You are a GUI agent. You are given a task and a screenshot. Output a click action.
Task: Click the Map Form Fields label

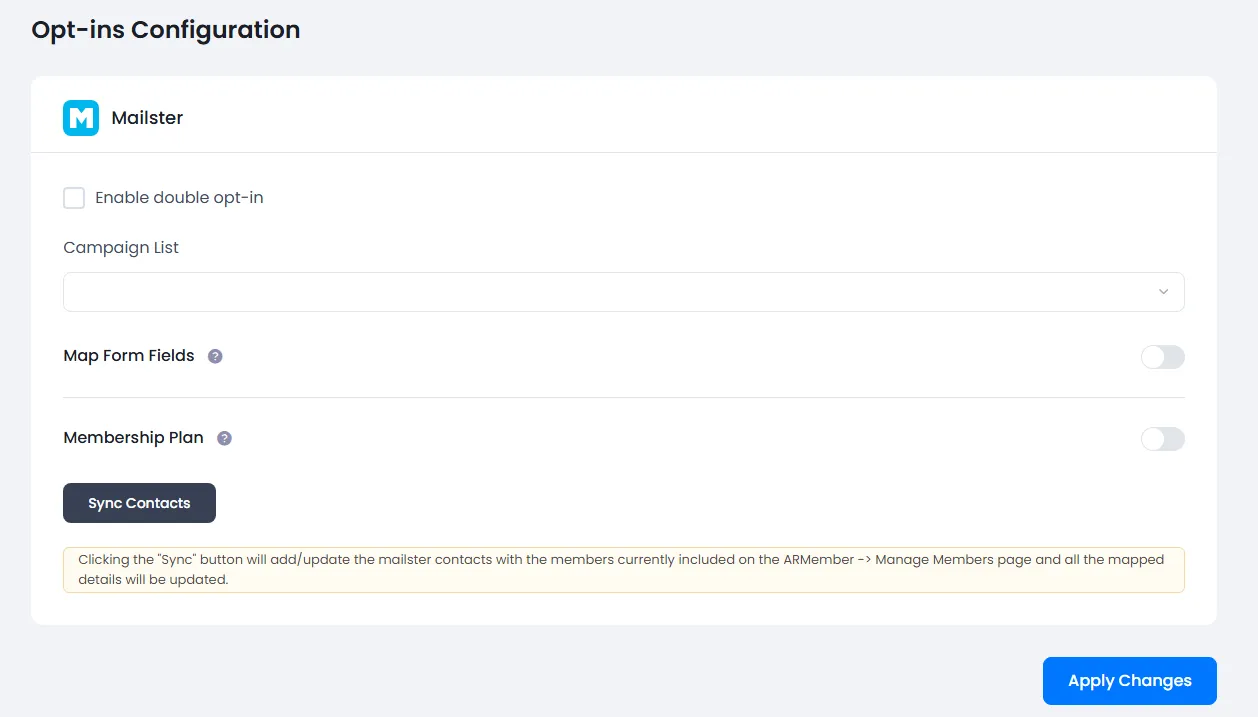coord(129,356)
